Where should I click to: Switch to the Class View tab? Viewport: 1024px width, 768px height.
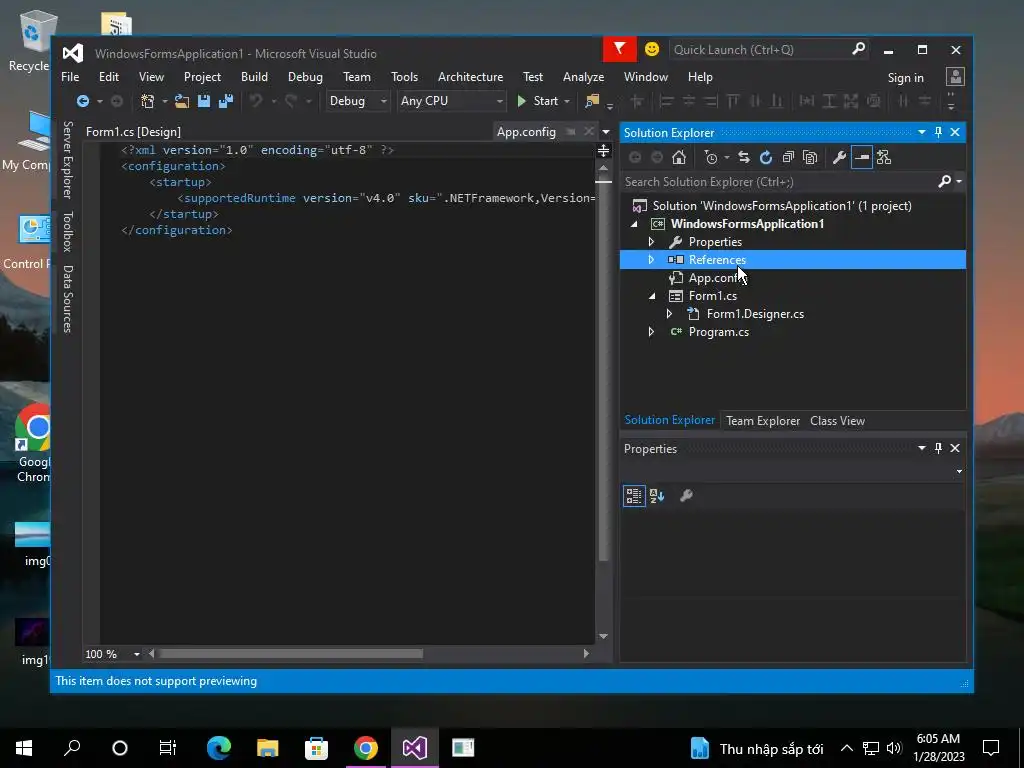[837, 421]
